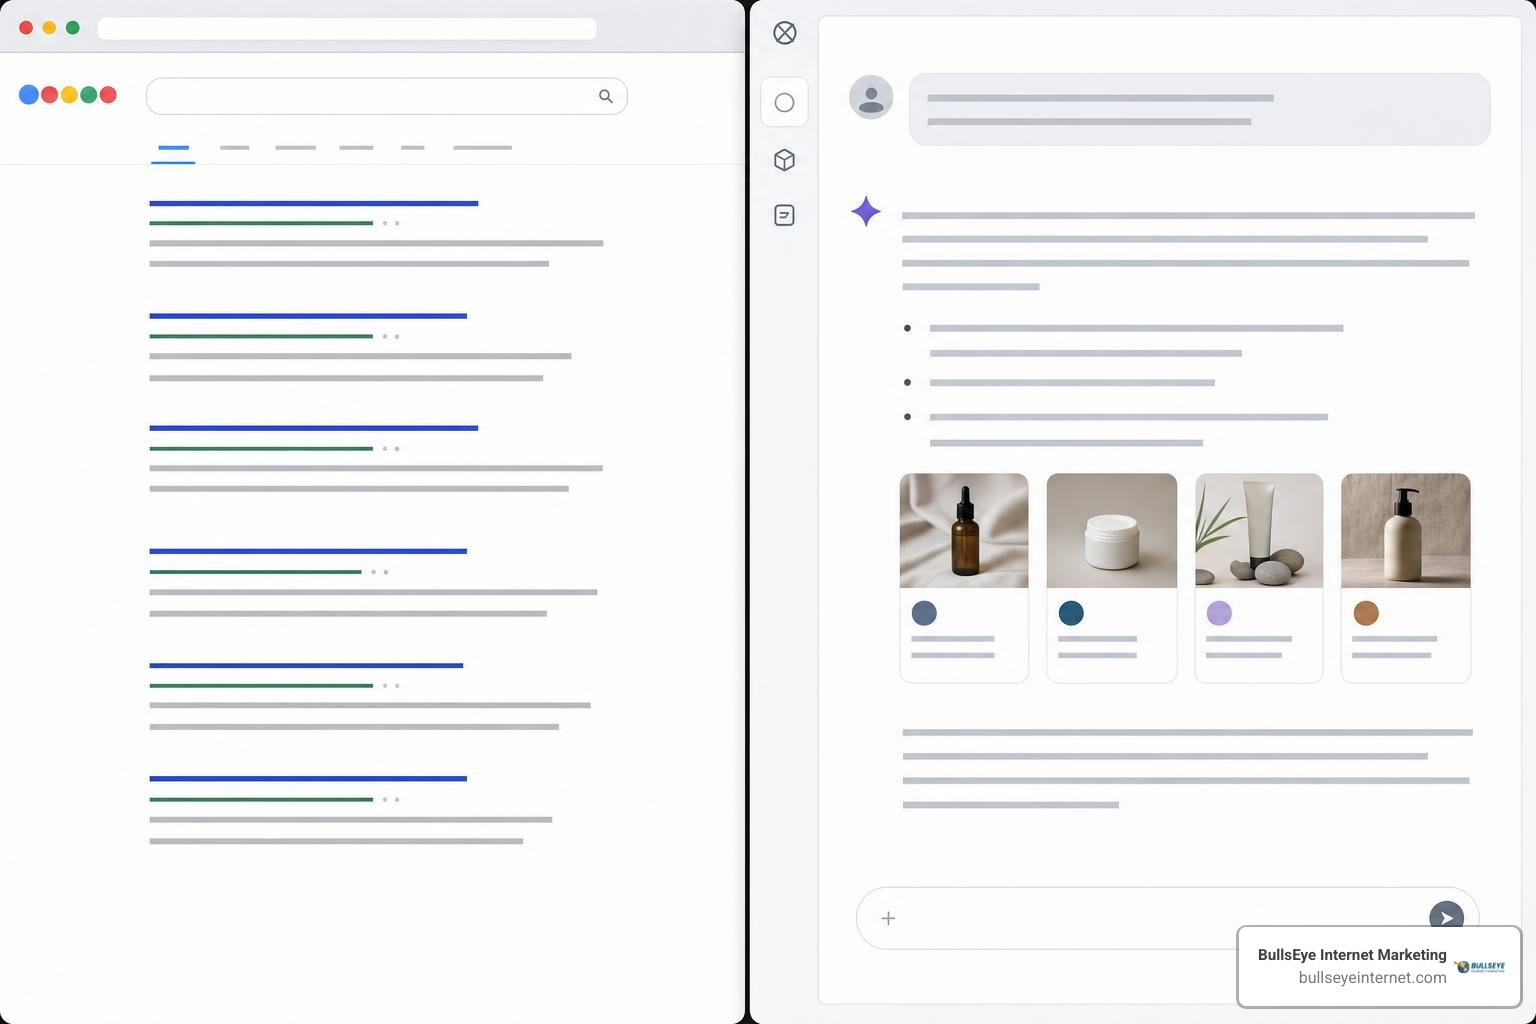This screenshot has height=1024, width=1536.
Task: Click the plus attach icon in chat input
Action: click(x=888, y=918)
